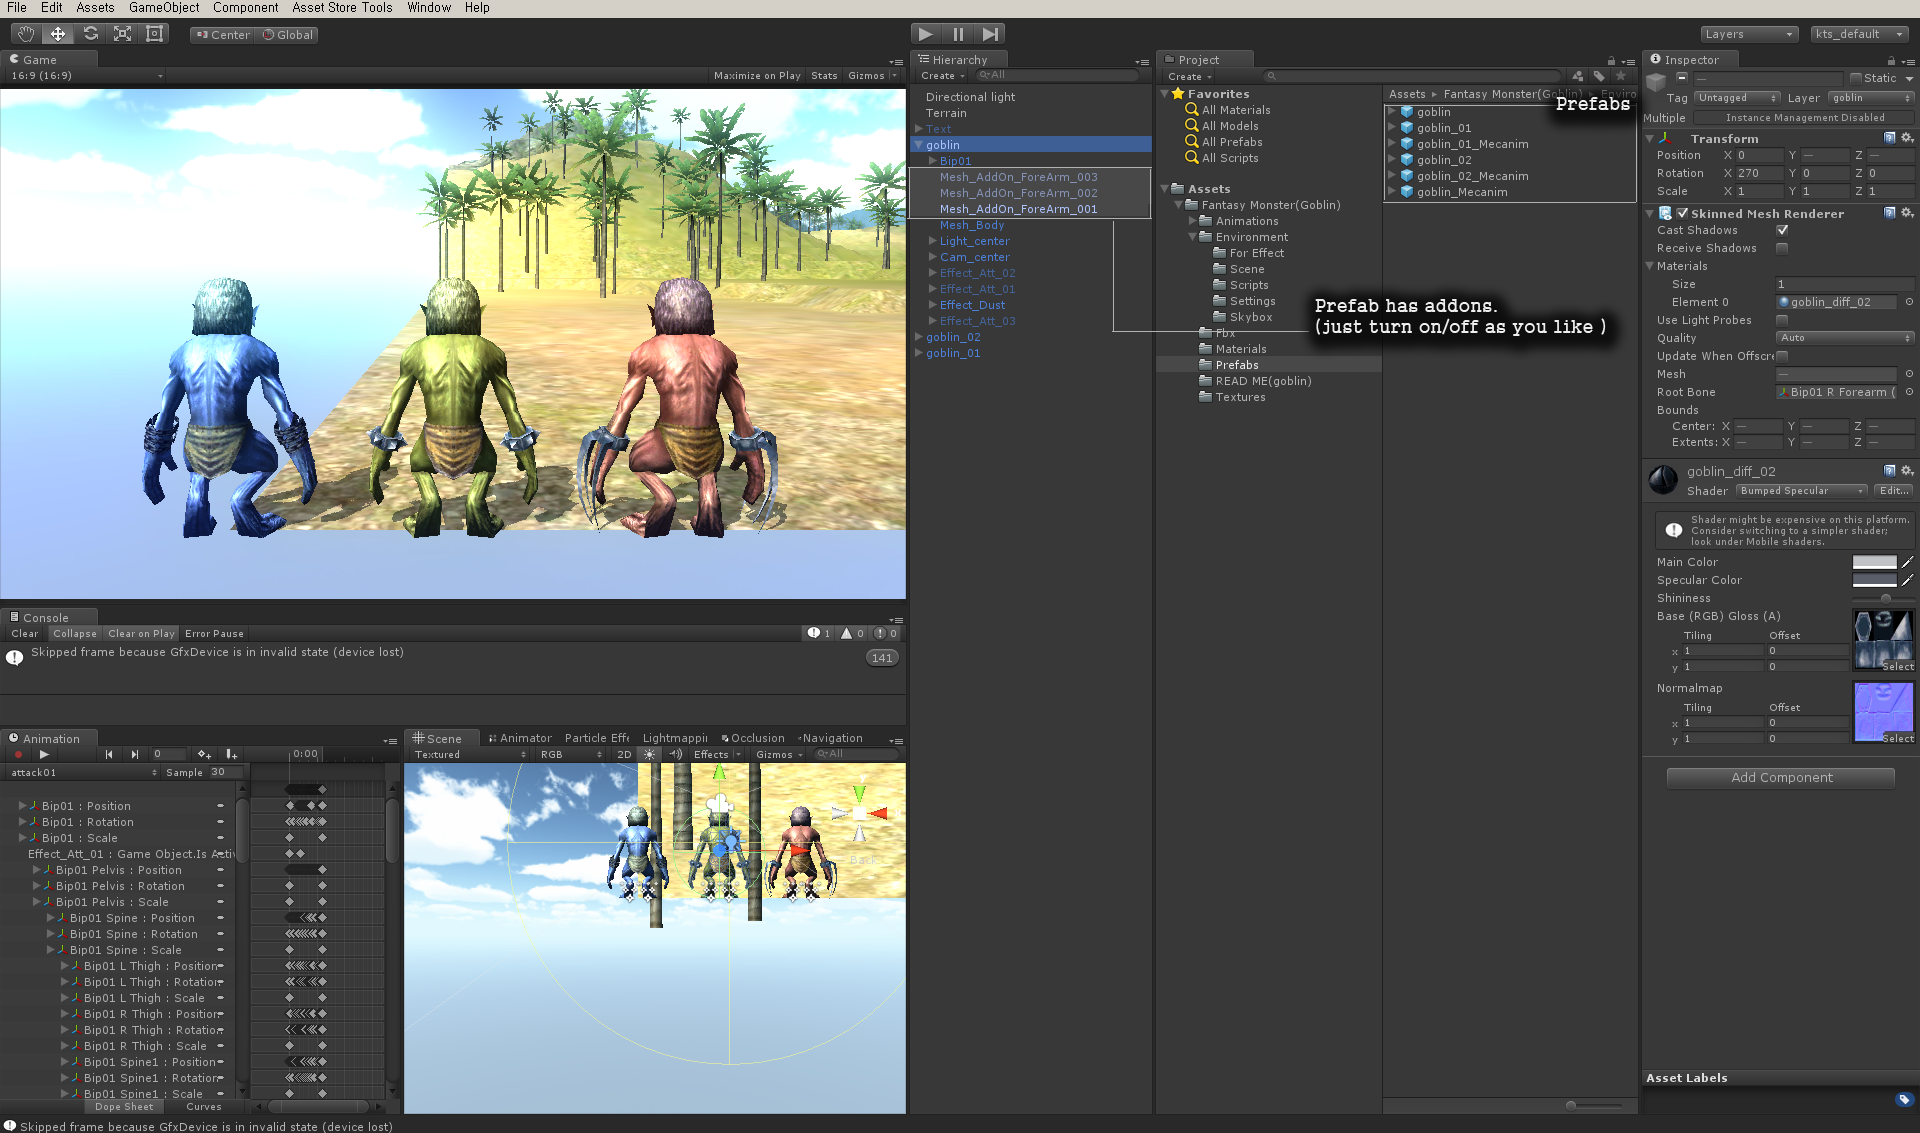Toggle Cast Shadows checkbox
The width and height of the screenshot is (1920, 1133).
point(1782,230)
